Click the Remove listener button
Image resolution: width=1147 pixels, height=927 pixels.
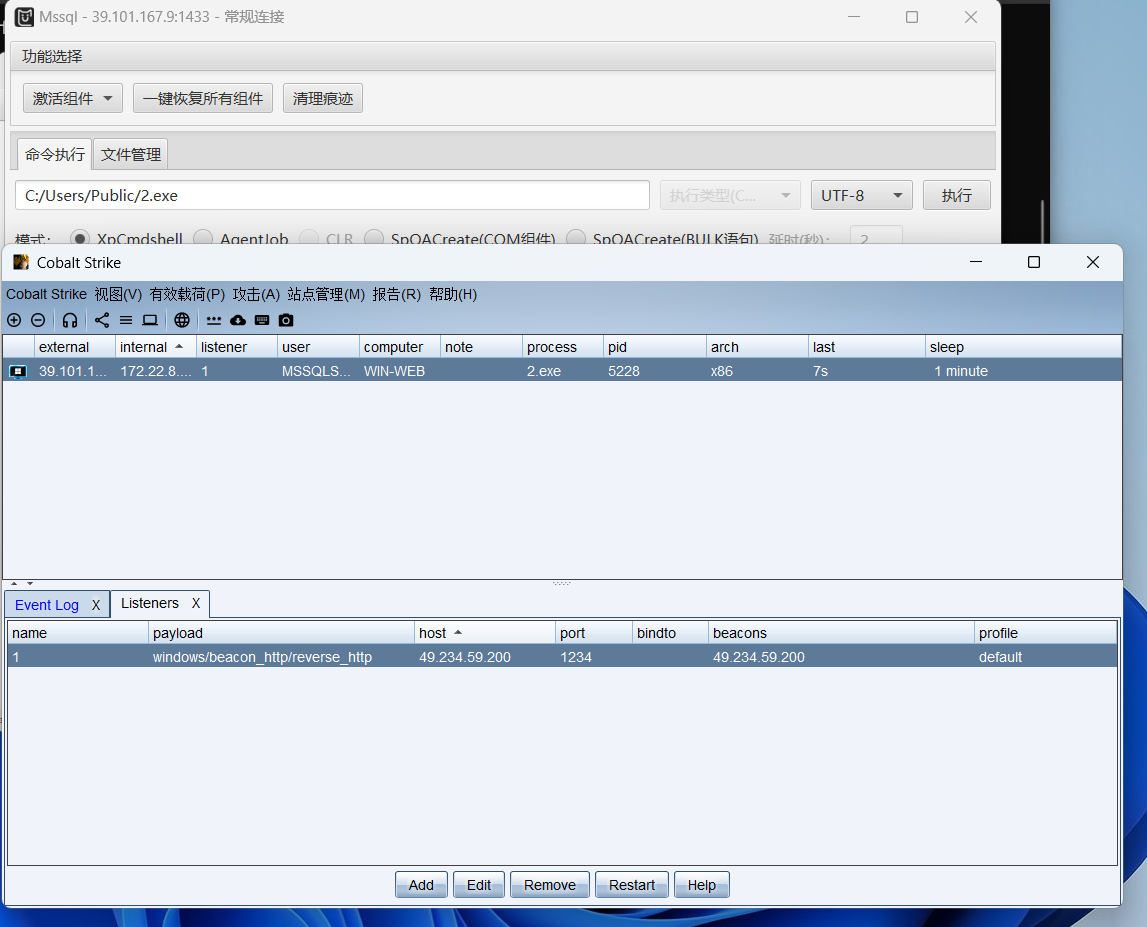coord(549,885)
